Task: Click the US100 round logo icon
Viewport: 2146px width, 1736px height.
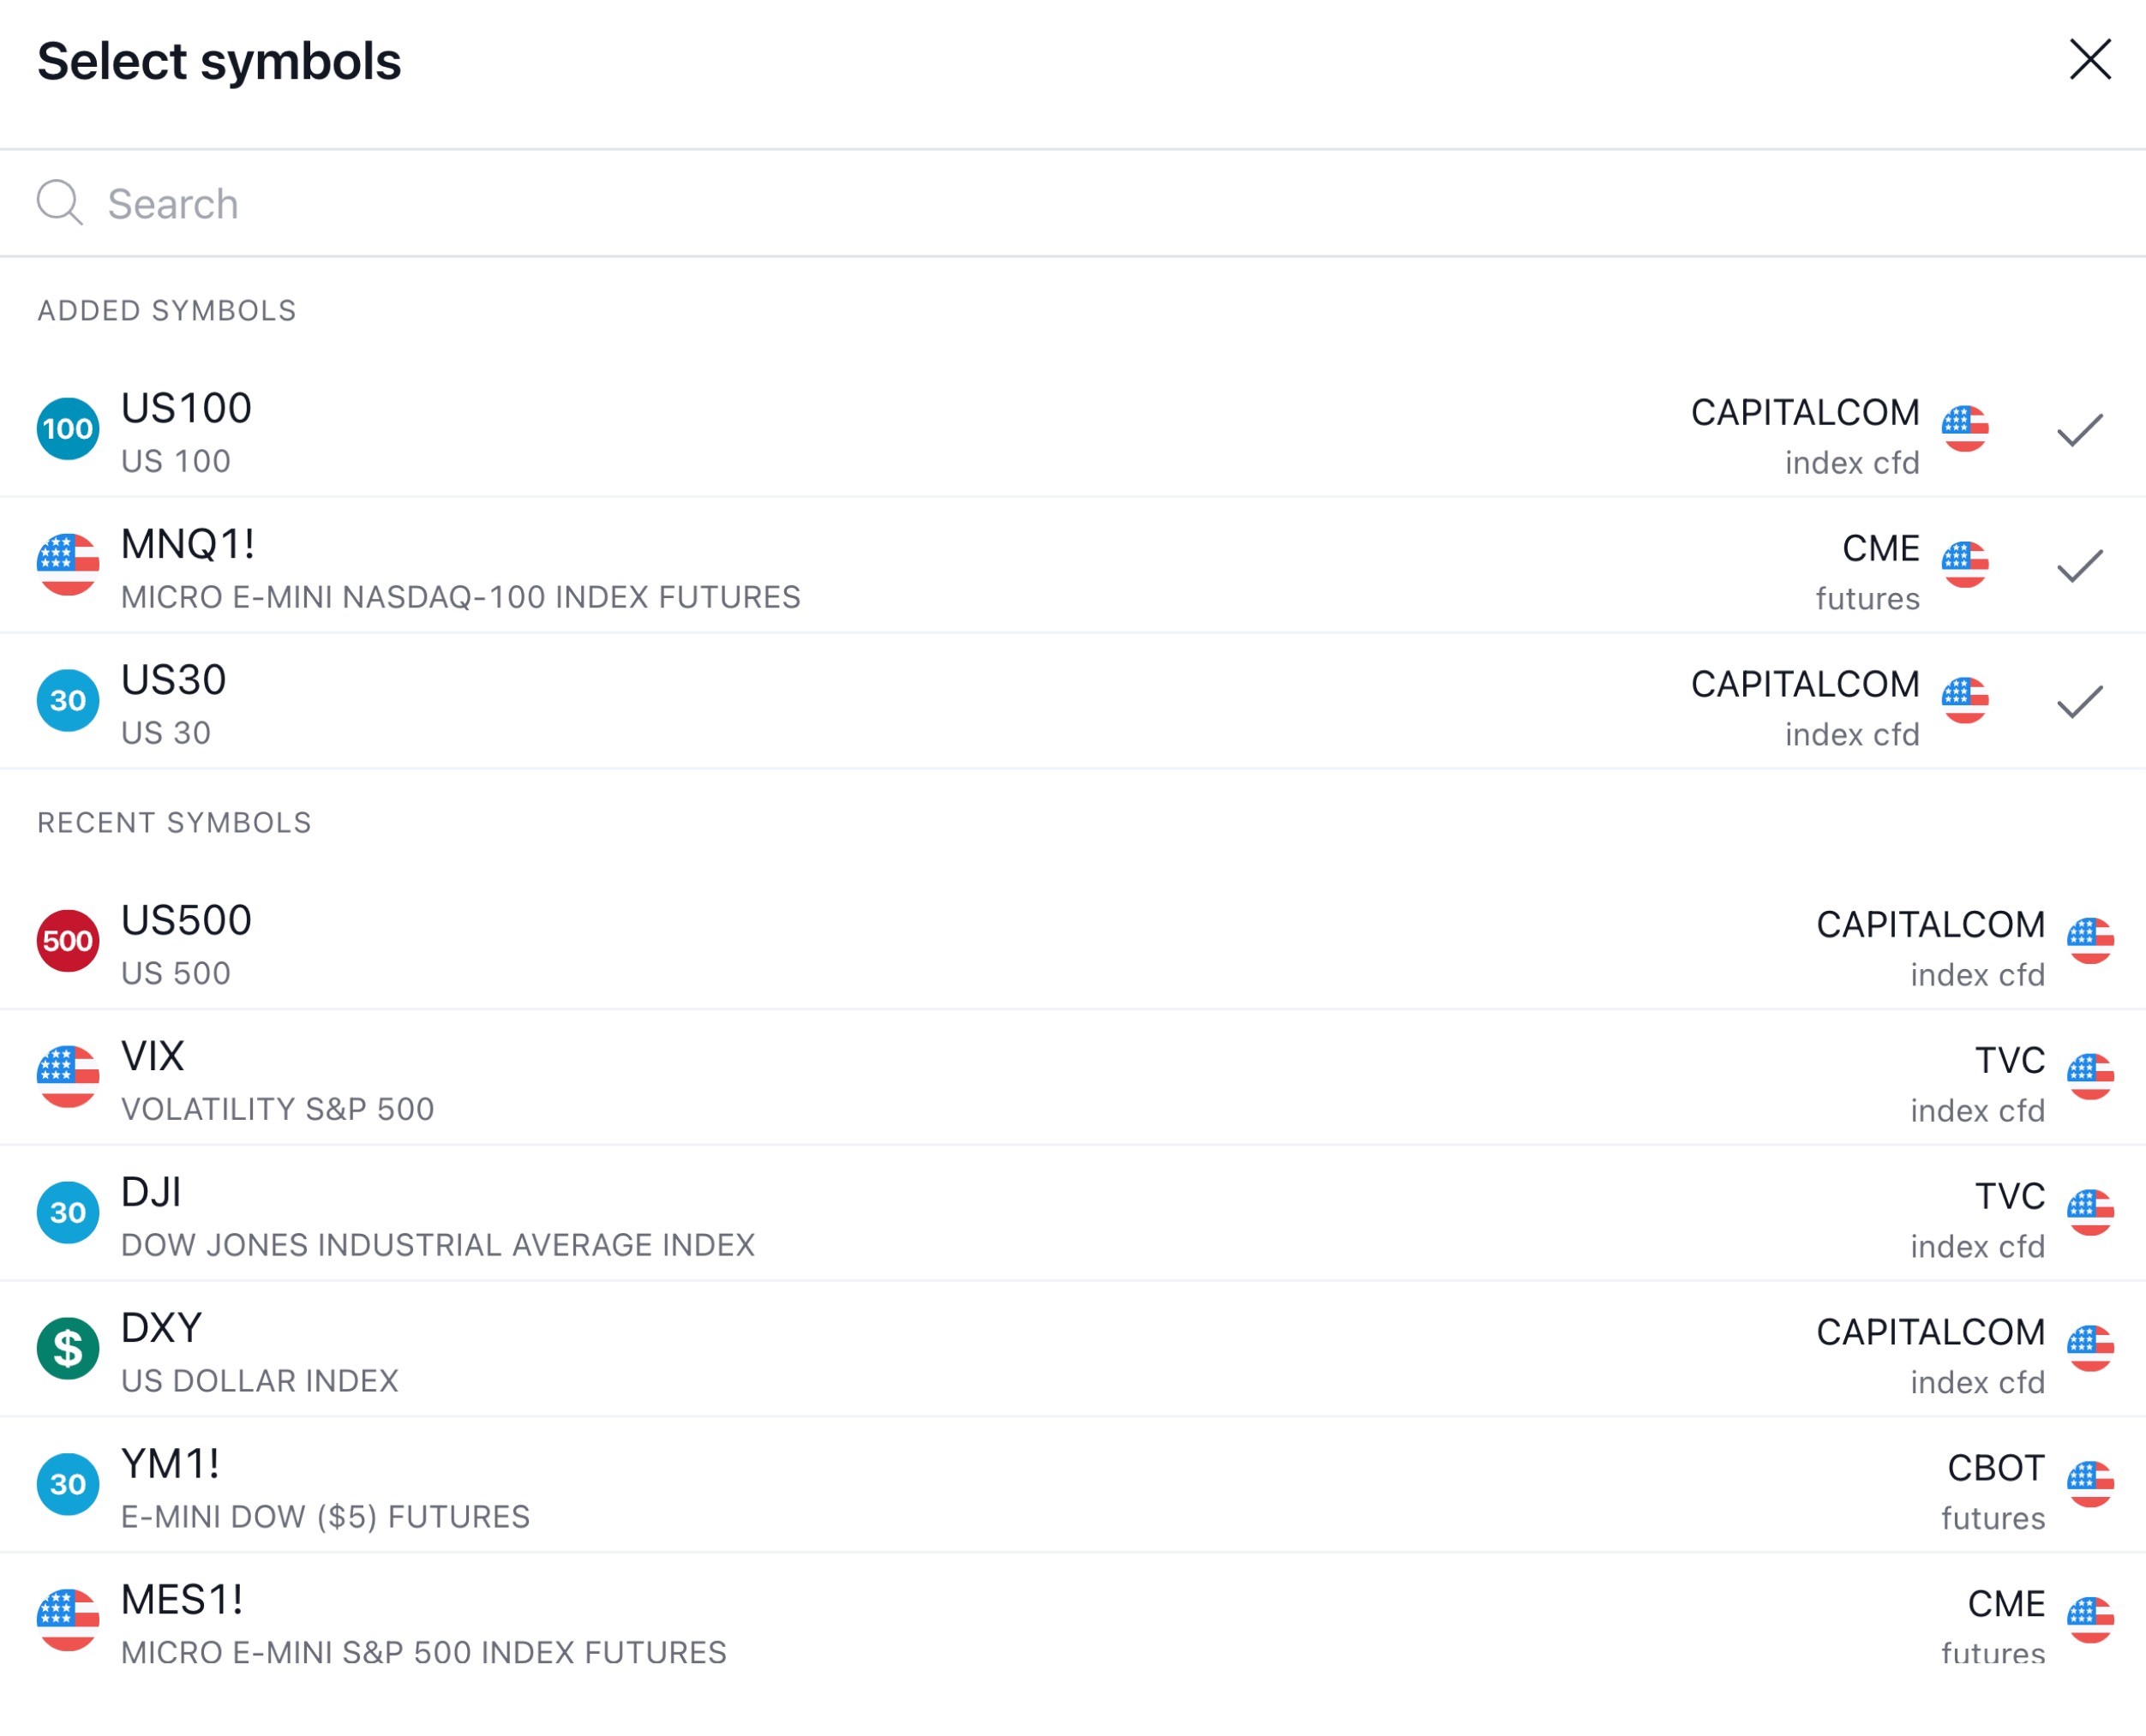Action: pos(68,429)
